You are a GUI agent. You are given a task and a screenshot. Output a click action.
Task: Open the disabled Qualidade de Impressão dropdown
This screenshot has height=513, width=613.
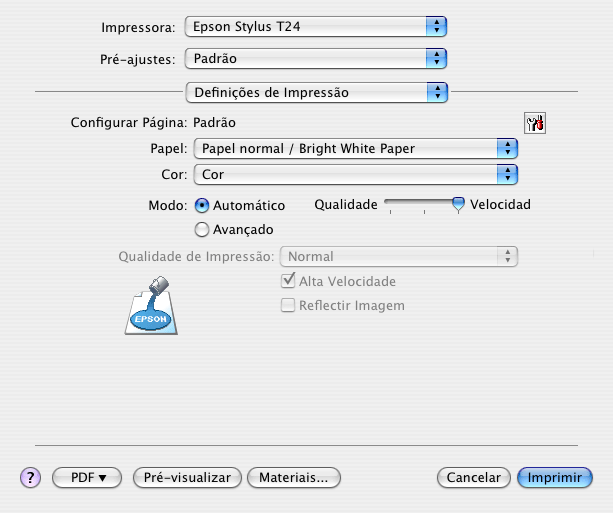(399, 256)
